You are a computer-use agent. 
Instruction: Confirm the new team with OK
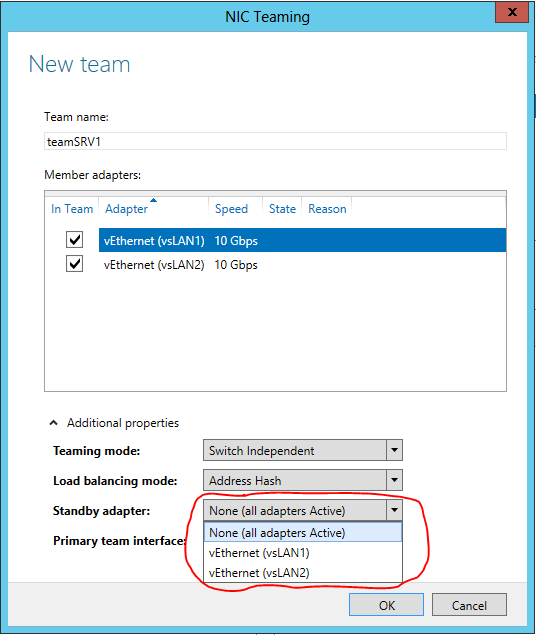point(386,605)
